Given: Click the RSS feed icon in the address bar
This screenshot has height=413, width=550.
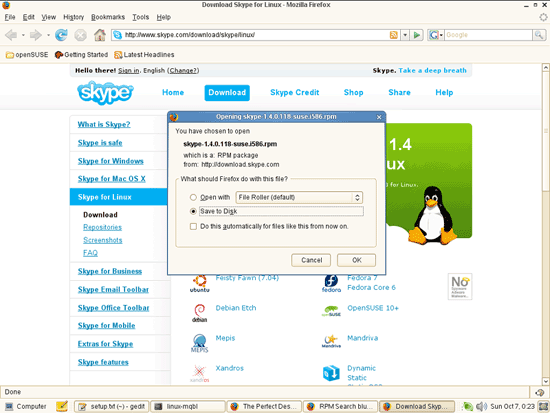Looking at the screenshot, I should (394, 35).
